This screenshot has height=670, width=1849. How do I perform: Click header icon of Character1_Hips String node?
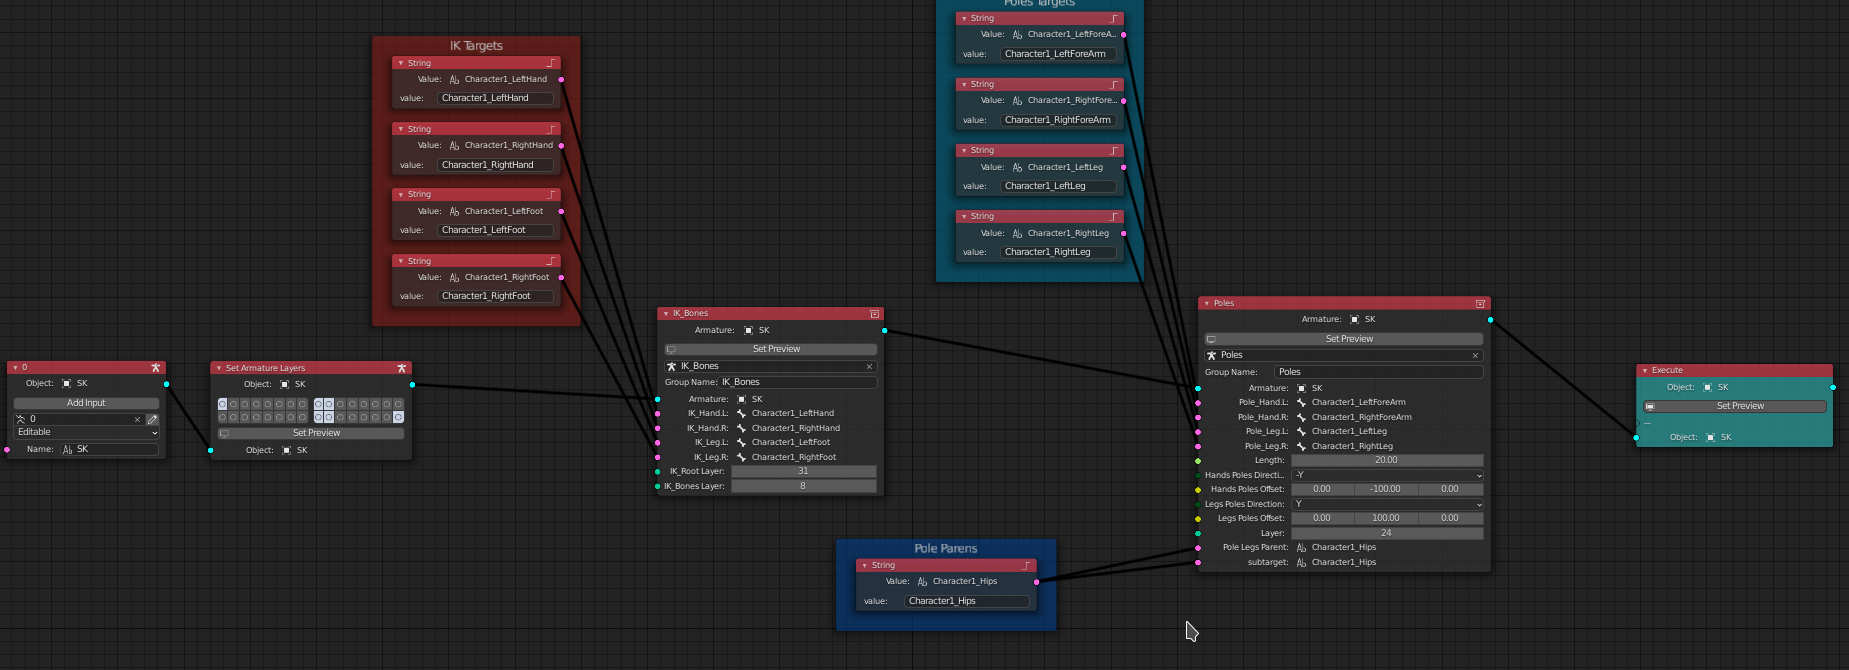point(1026,565)
